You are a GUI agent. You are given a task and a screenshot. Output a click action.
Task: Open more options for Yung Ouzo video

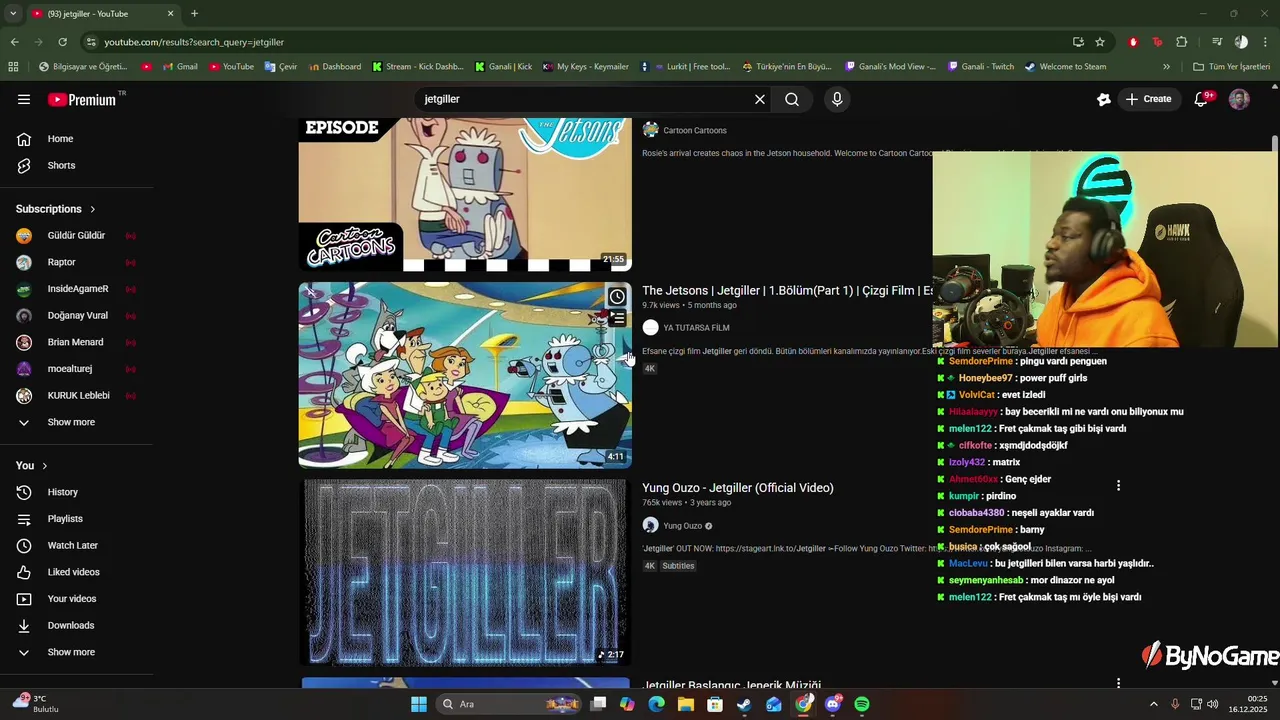click(1118, 486)
